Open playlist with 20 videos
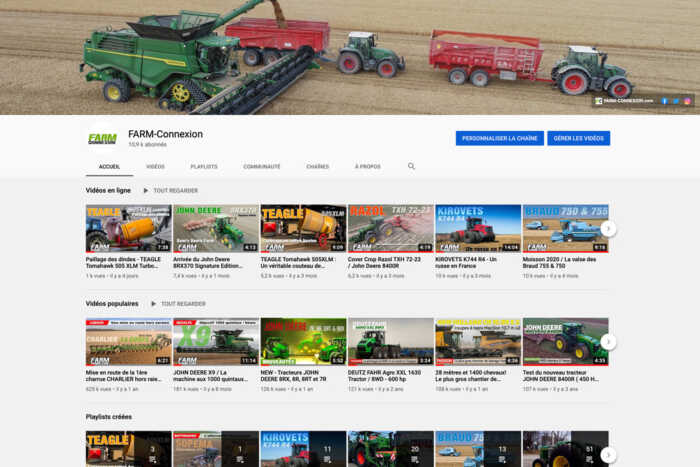Viewport: 700px width, 467px height. tap(391, 449)
